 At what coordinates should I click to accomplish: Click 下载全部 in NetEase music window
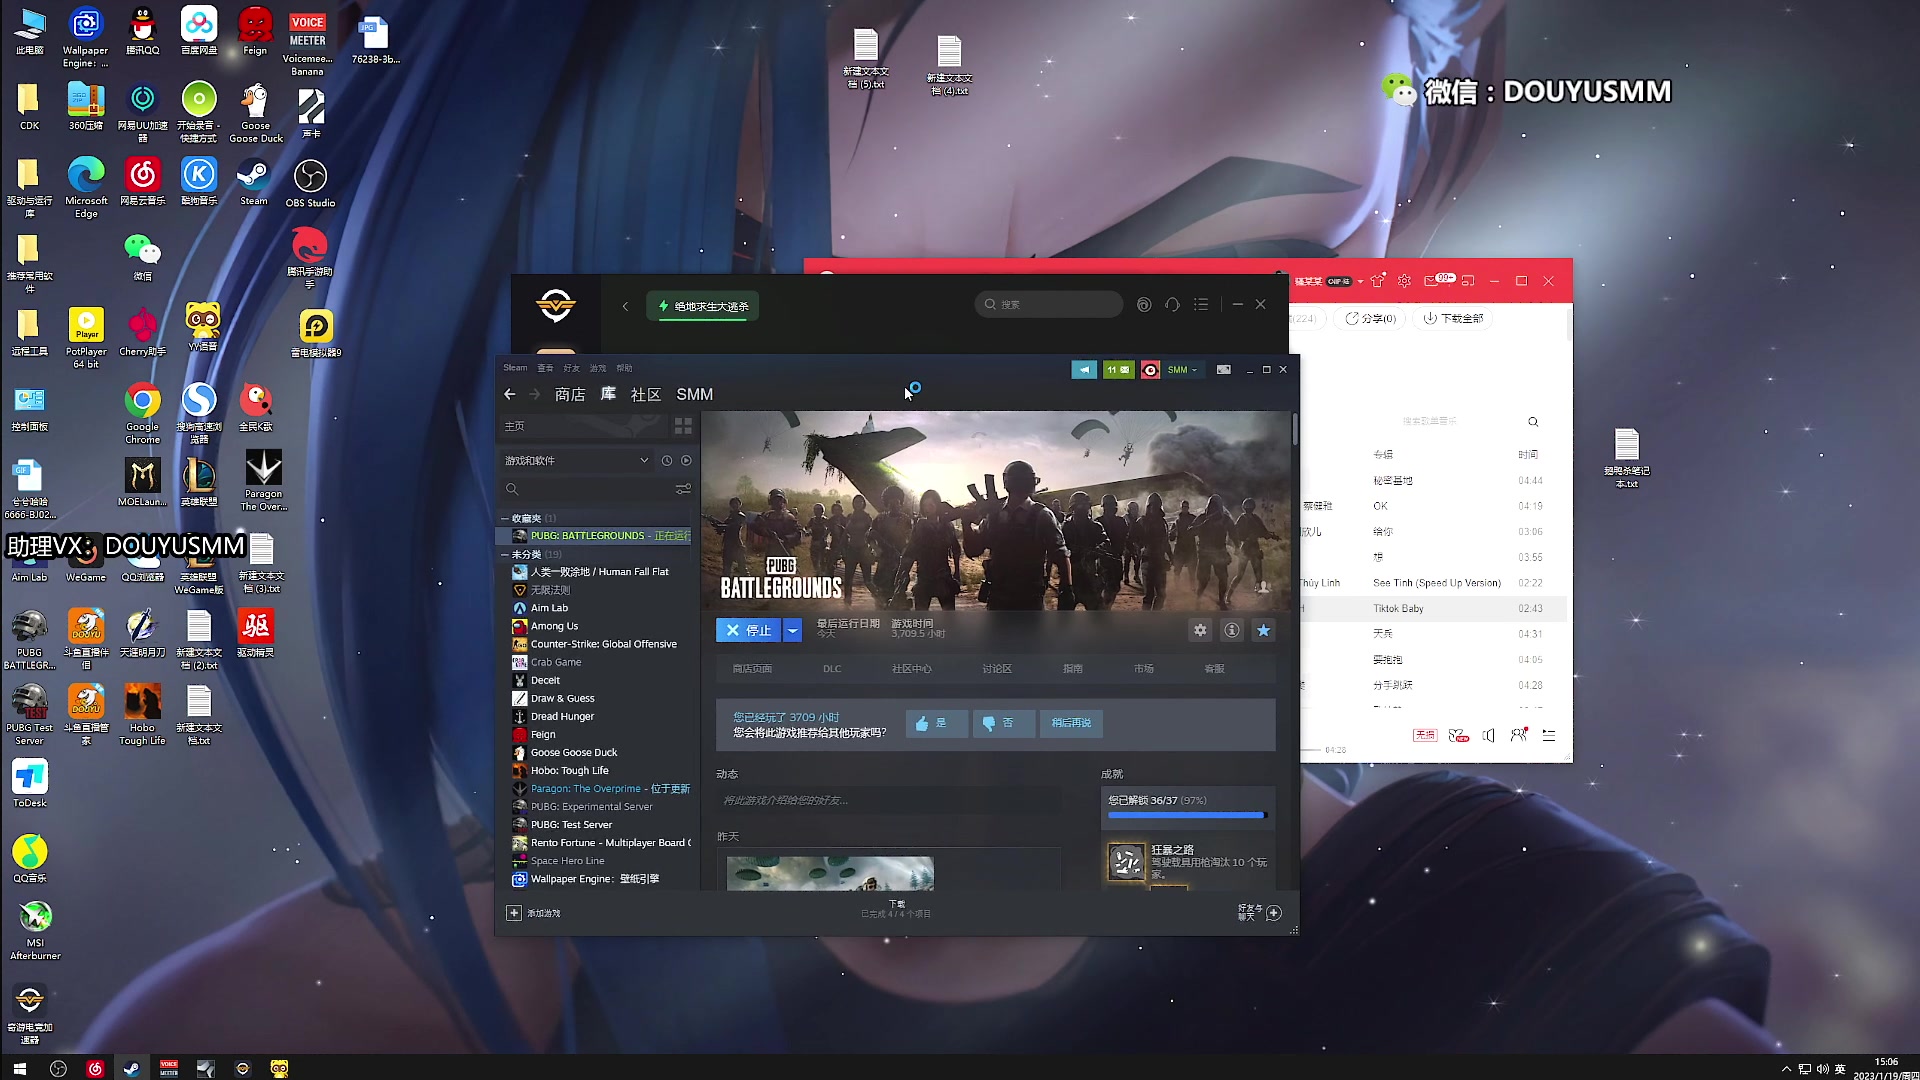1454,318
